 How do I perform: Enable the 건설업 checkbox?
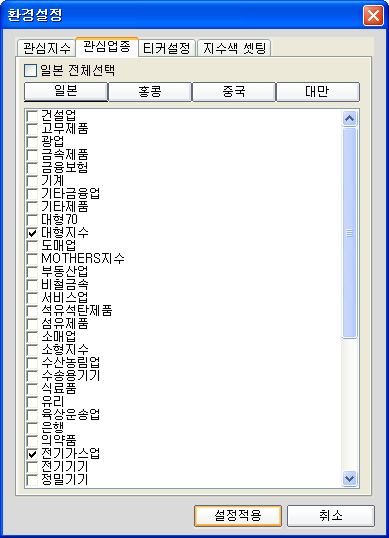[x=32, y=116]
